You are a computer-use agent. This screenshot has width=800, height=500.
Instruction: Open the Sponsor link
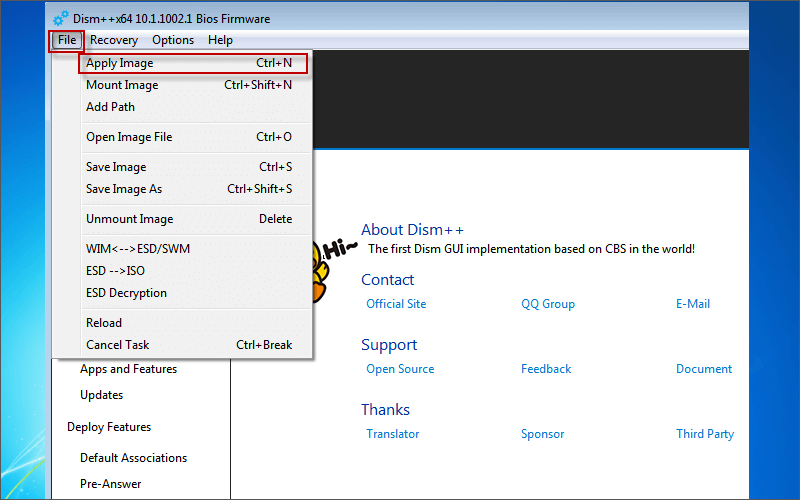[542, 434]
